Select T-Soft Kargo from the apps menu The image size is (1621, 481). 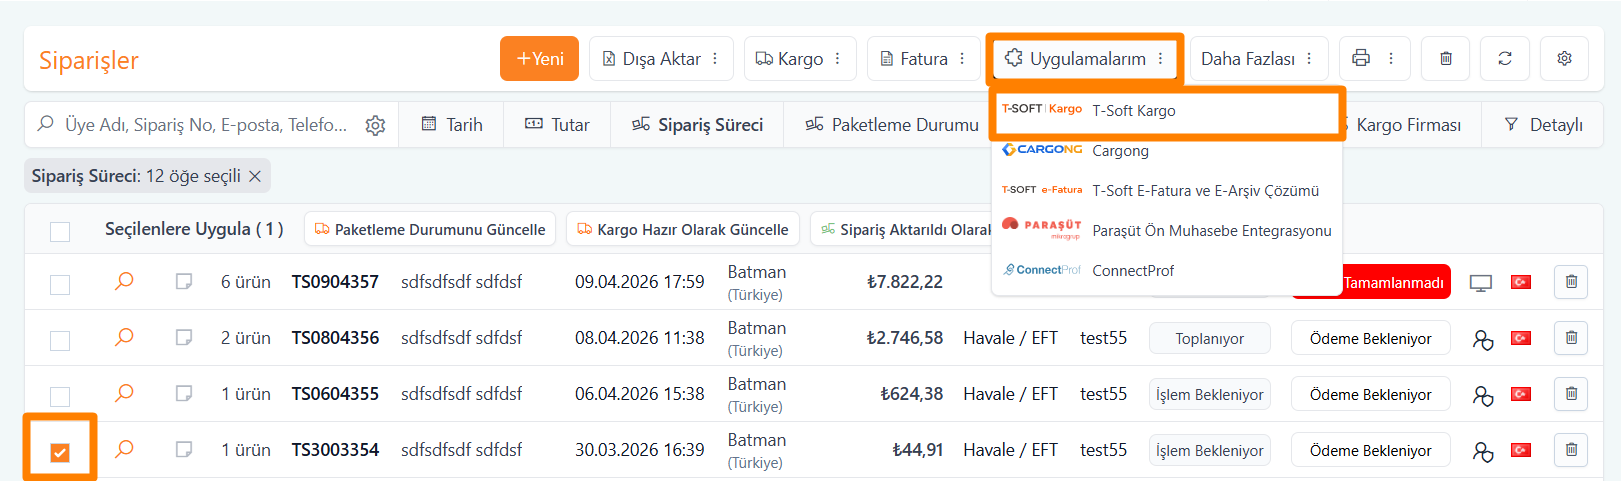(x=1167, y=111)
